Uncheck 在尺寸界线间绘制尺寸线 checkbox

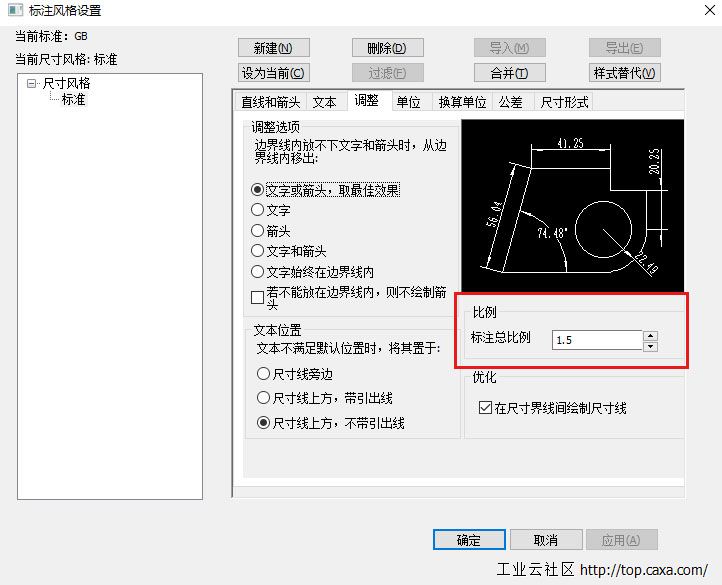coord(485,408)
